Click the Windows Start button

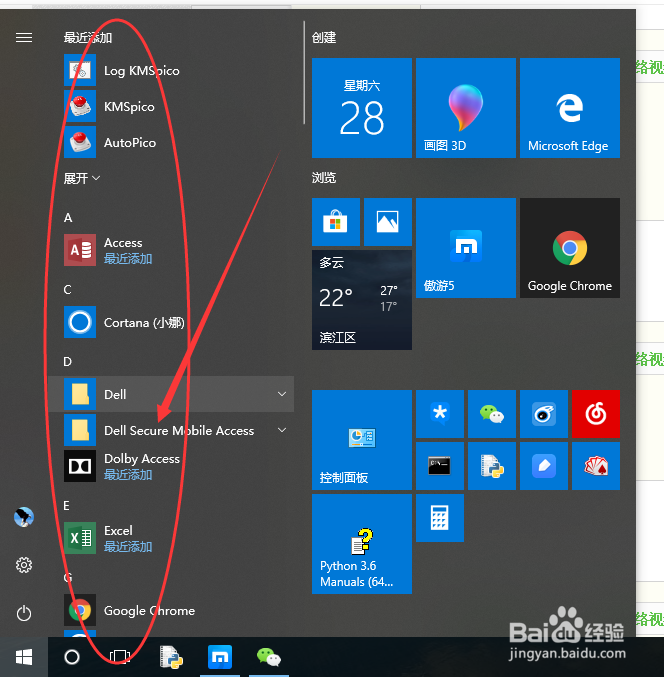24,657
